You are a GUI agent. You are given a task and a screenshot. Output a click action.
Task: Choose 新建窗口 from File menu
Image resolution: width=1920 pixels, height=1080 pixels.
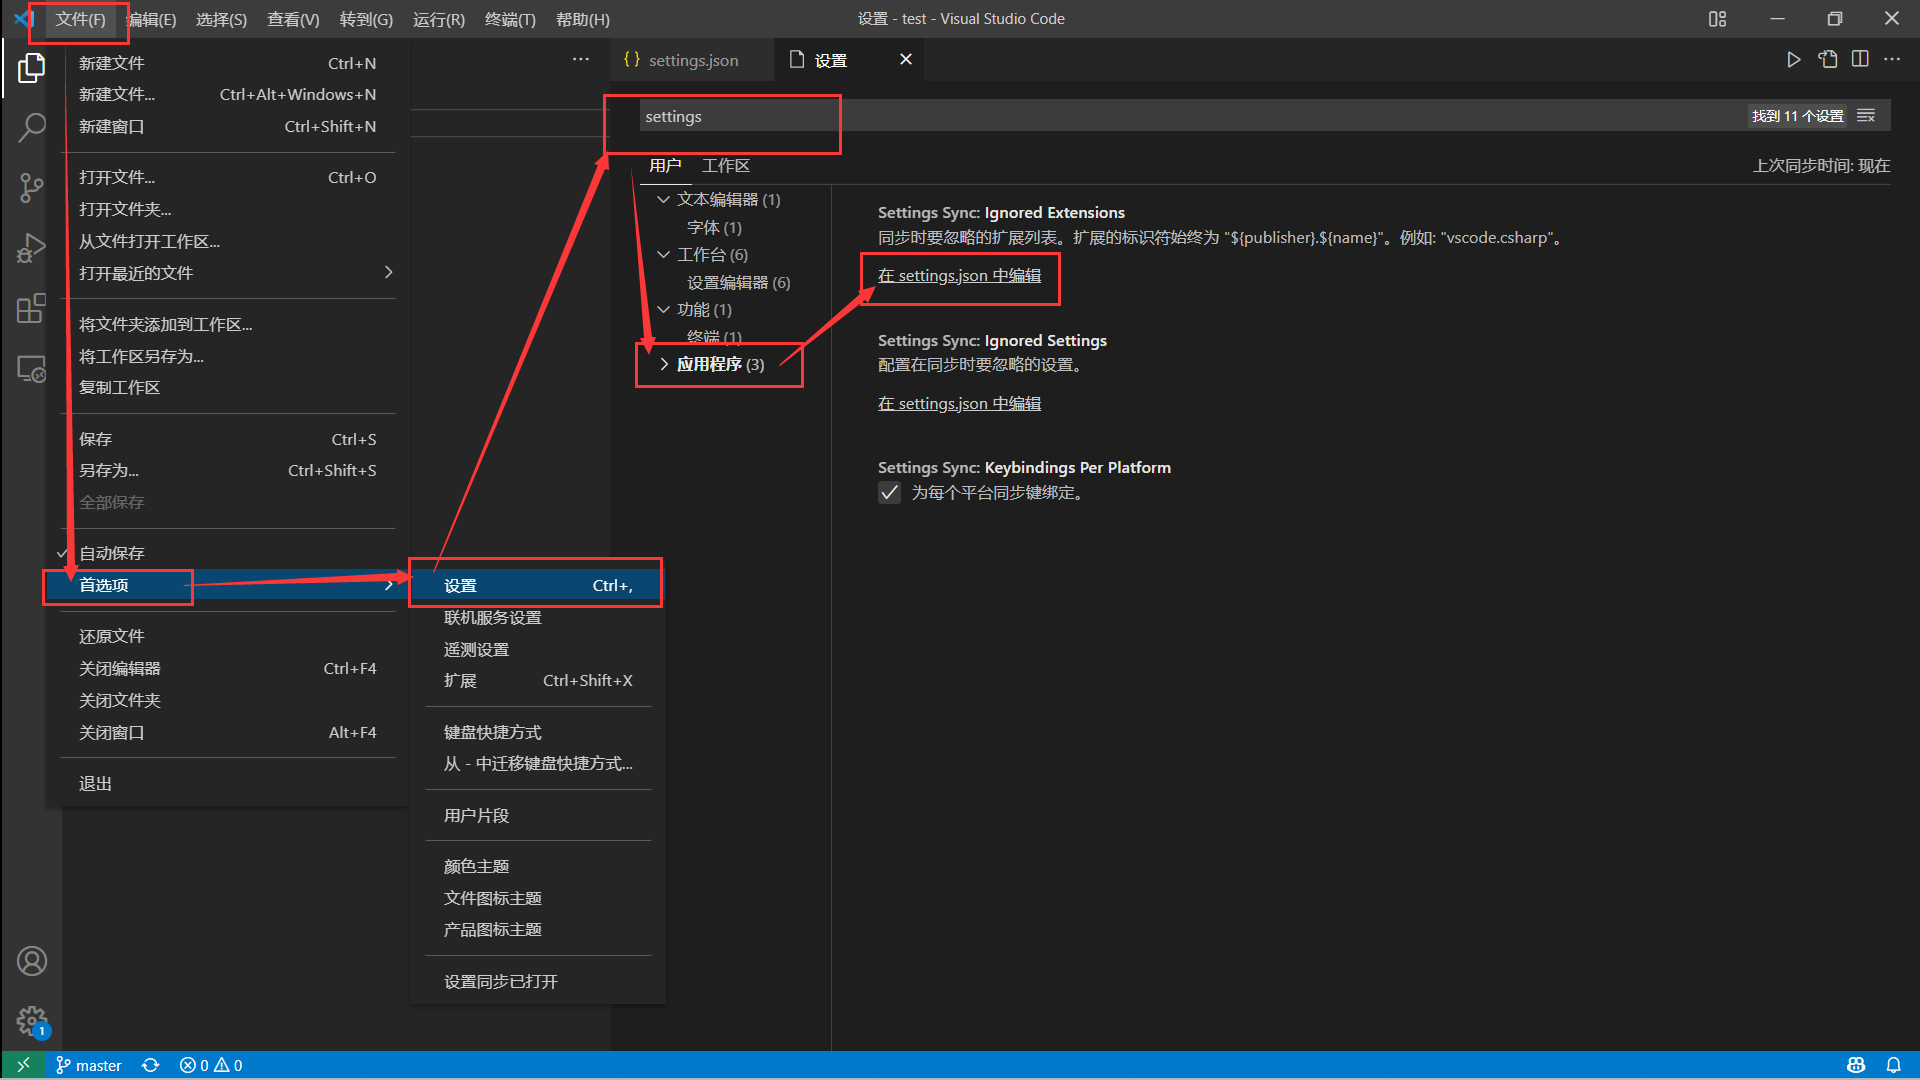228,127
